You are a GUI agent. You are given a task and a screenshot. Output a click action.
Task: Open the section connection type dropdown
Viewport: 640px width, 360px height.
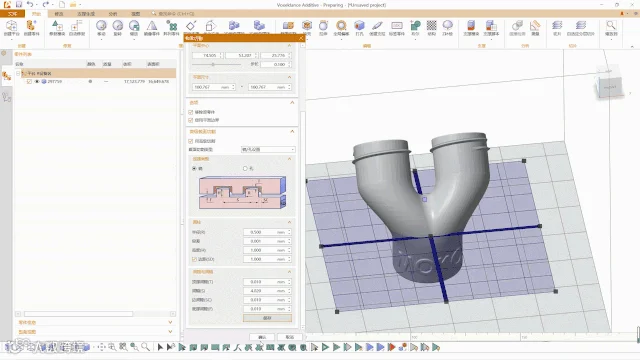(268, 149)
